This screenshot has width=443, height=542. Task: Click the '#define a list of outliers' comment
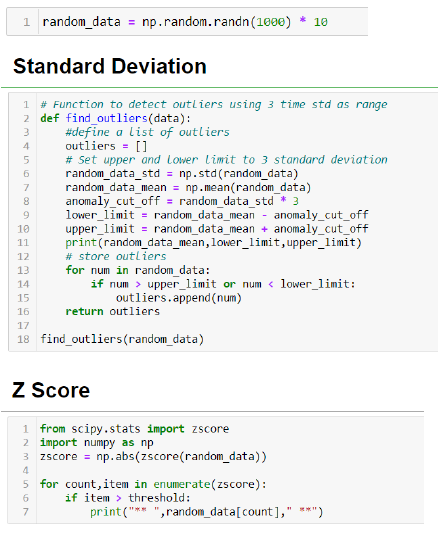click(x=148, y=132)
